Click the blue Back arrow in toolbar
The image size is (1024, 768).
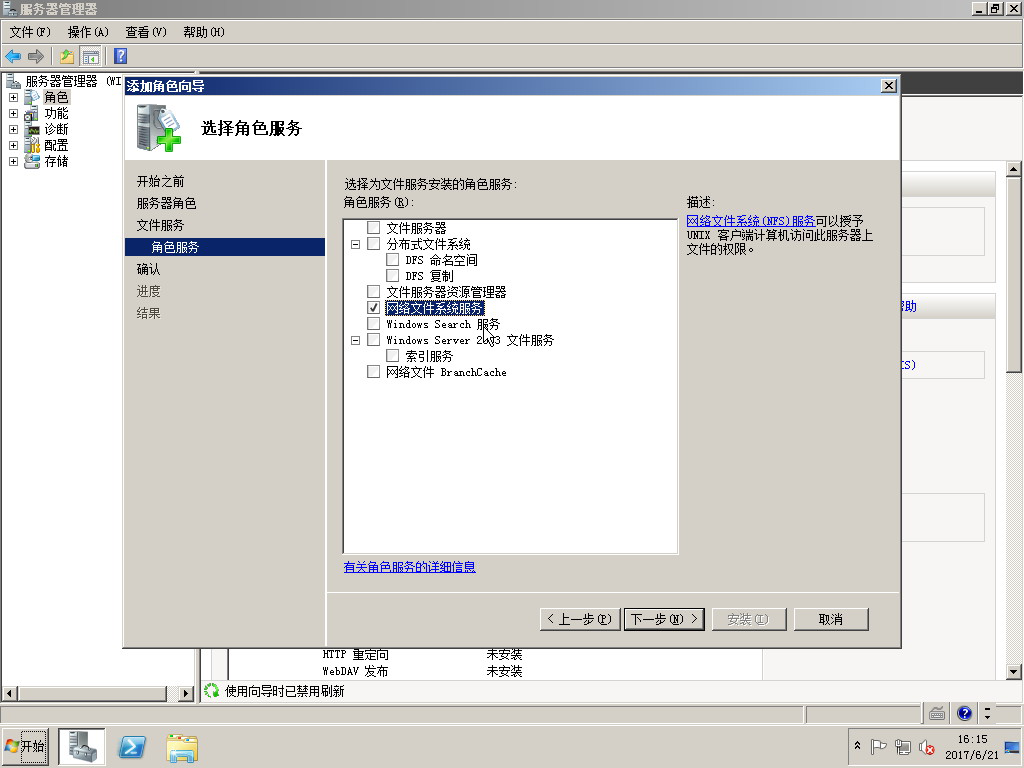[13, 56]
